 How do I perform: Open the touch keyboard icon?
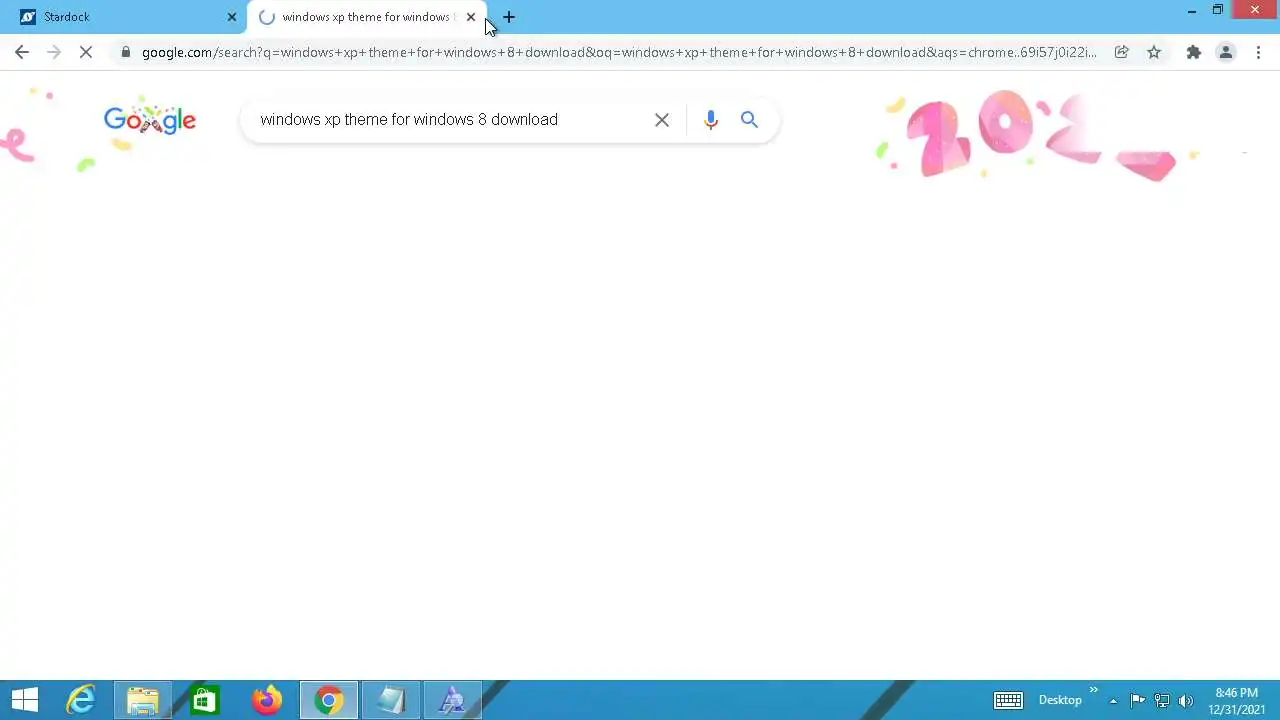[1008, 700]
